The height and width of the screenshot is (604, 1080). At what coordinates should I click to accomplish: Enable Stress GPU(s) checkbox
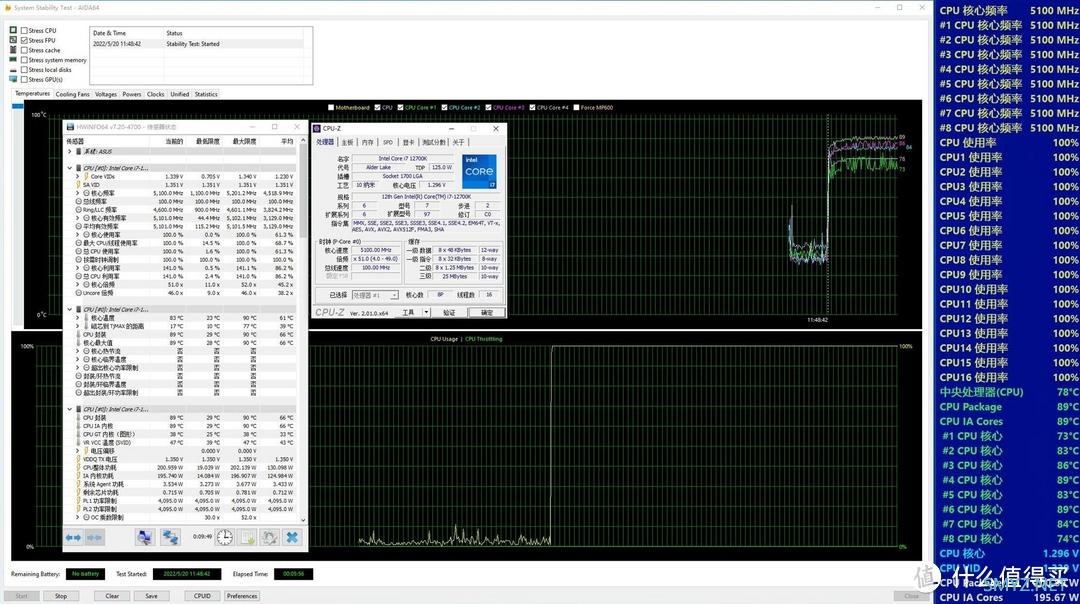(x=24, y=79)
